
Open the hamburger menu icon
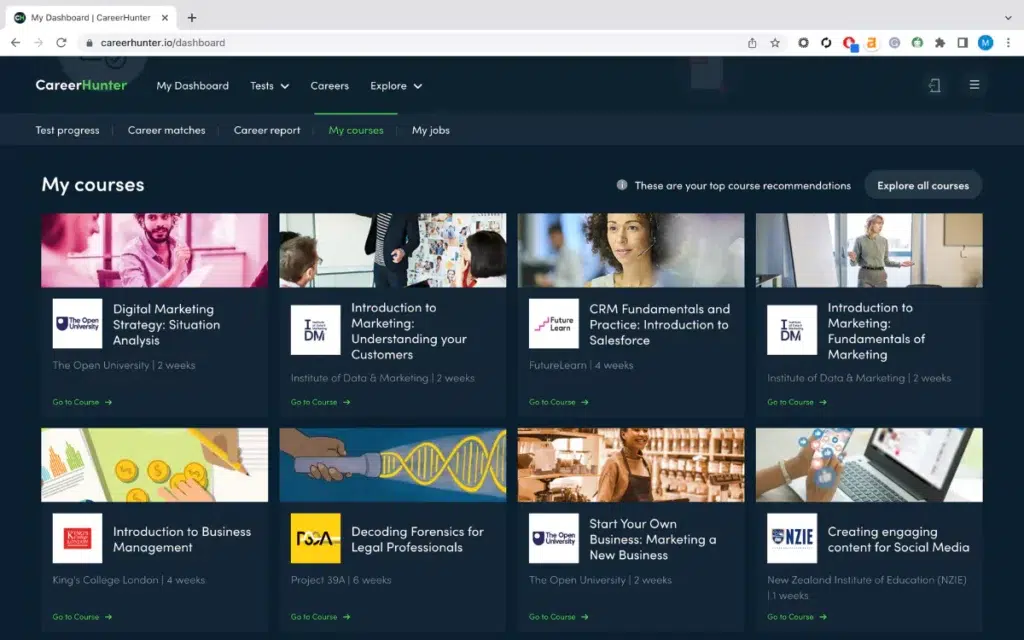tap(974, 85)
